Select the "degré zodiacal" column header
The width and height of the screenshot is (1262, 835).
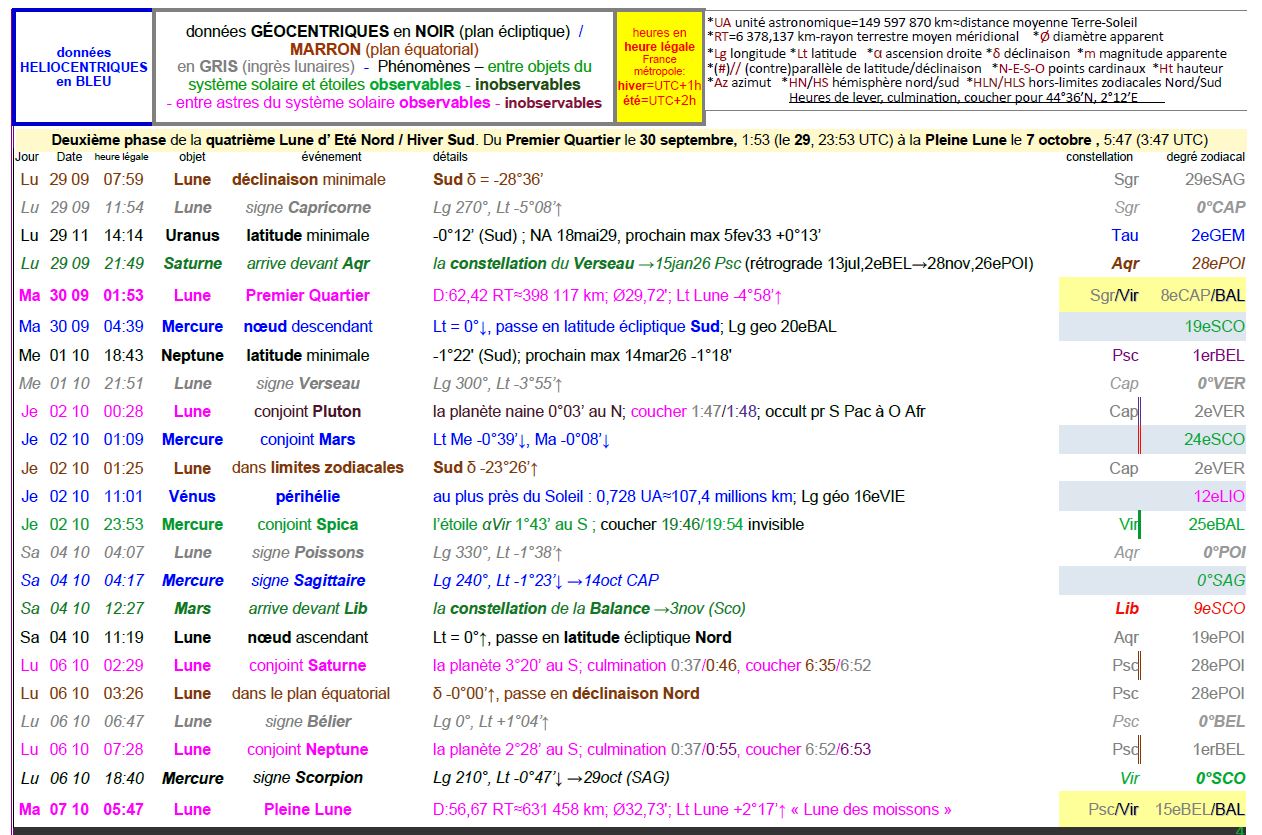pos(1205,157)
